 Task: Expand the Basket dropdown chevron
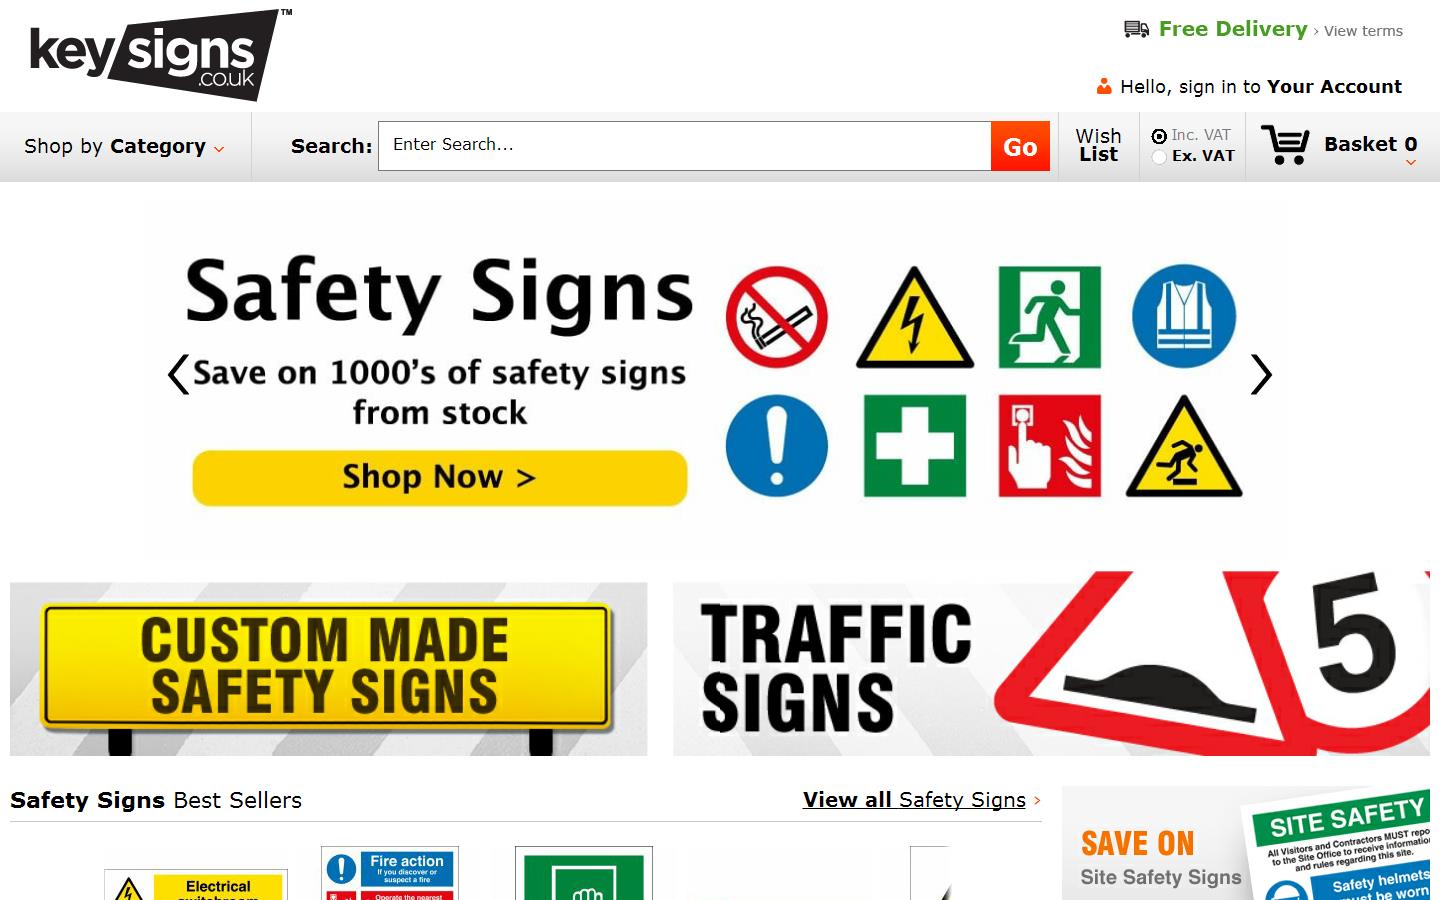pyautogui.click(x=1411, y=163)
